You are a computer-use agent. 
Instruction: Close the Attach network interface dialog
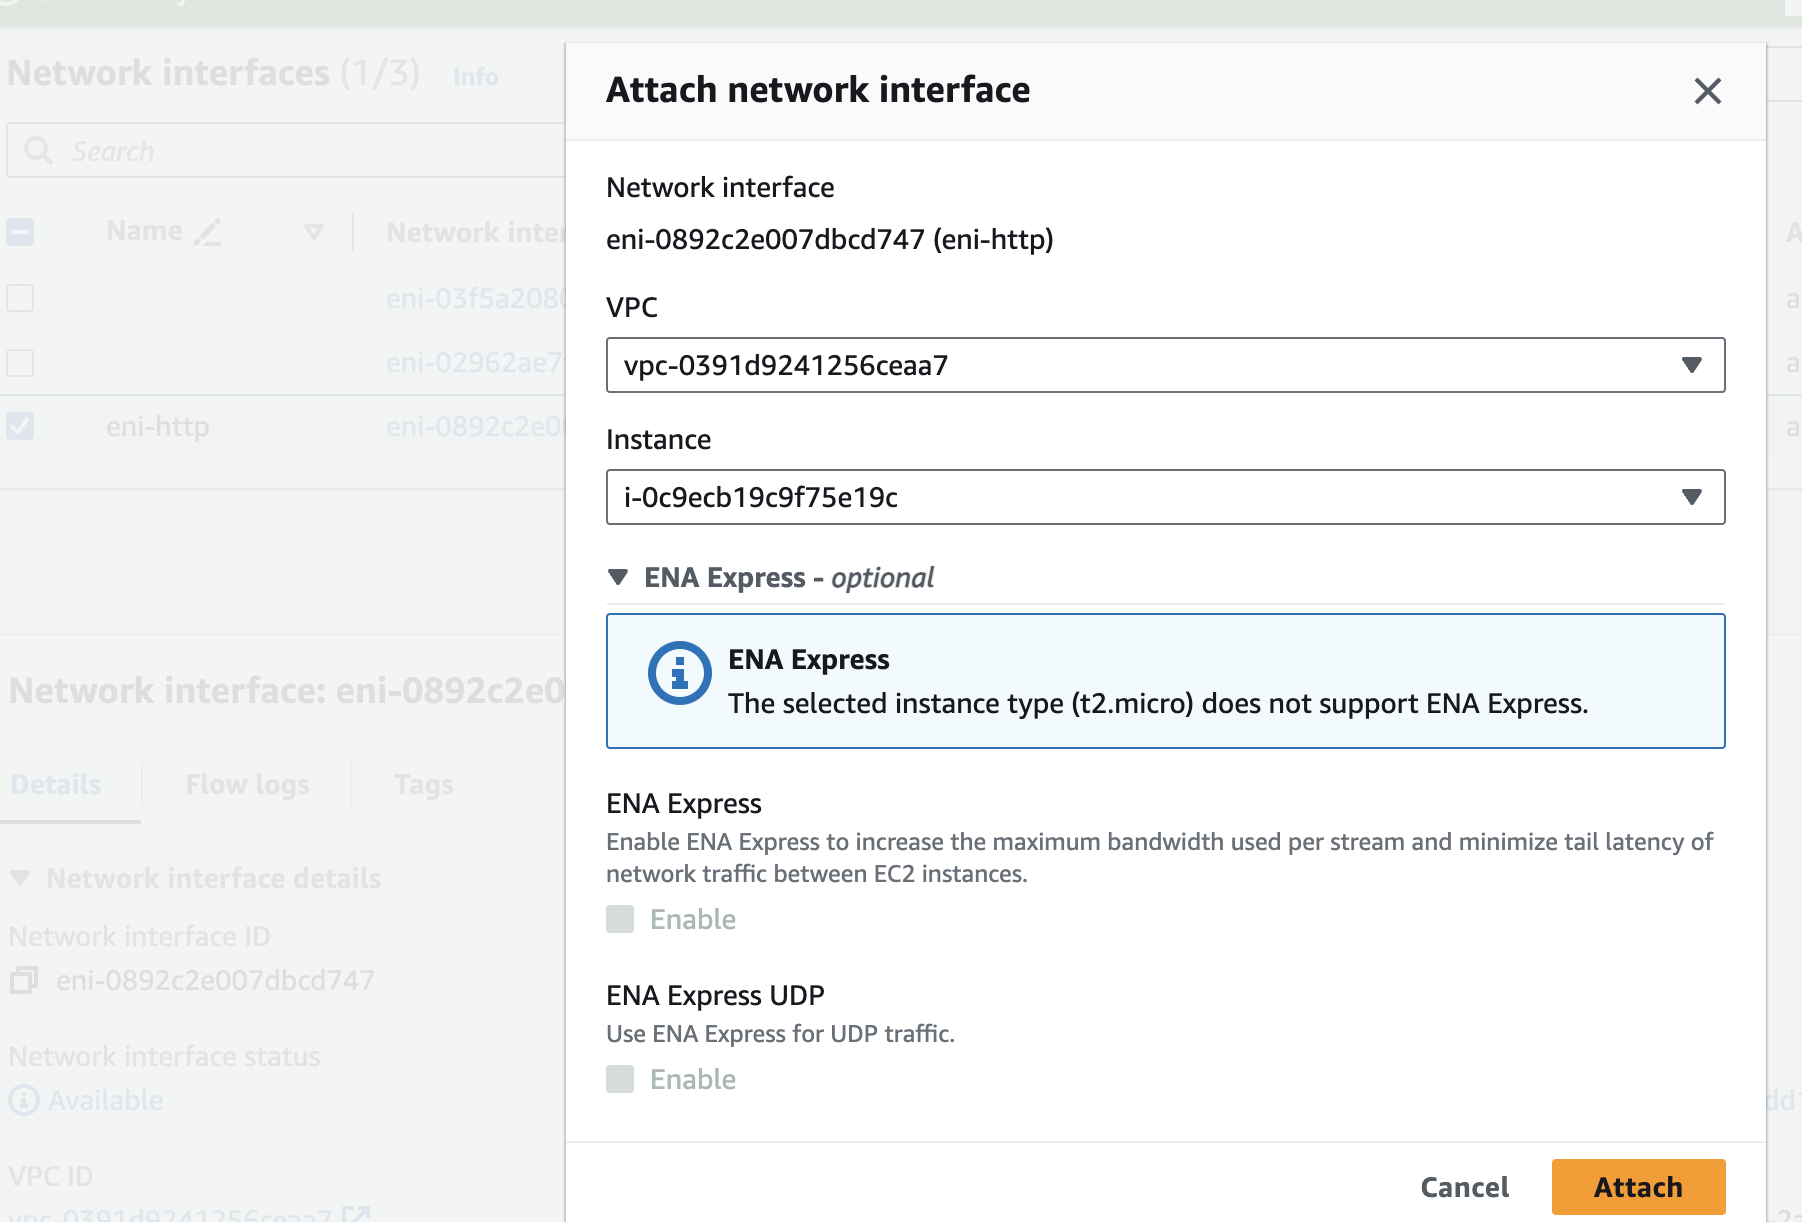pos(1707,91)
